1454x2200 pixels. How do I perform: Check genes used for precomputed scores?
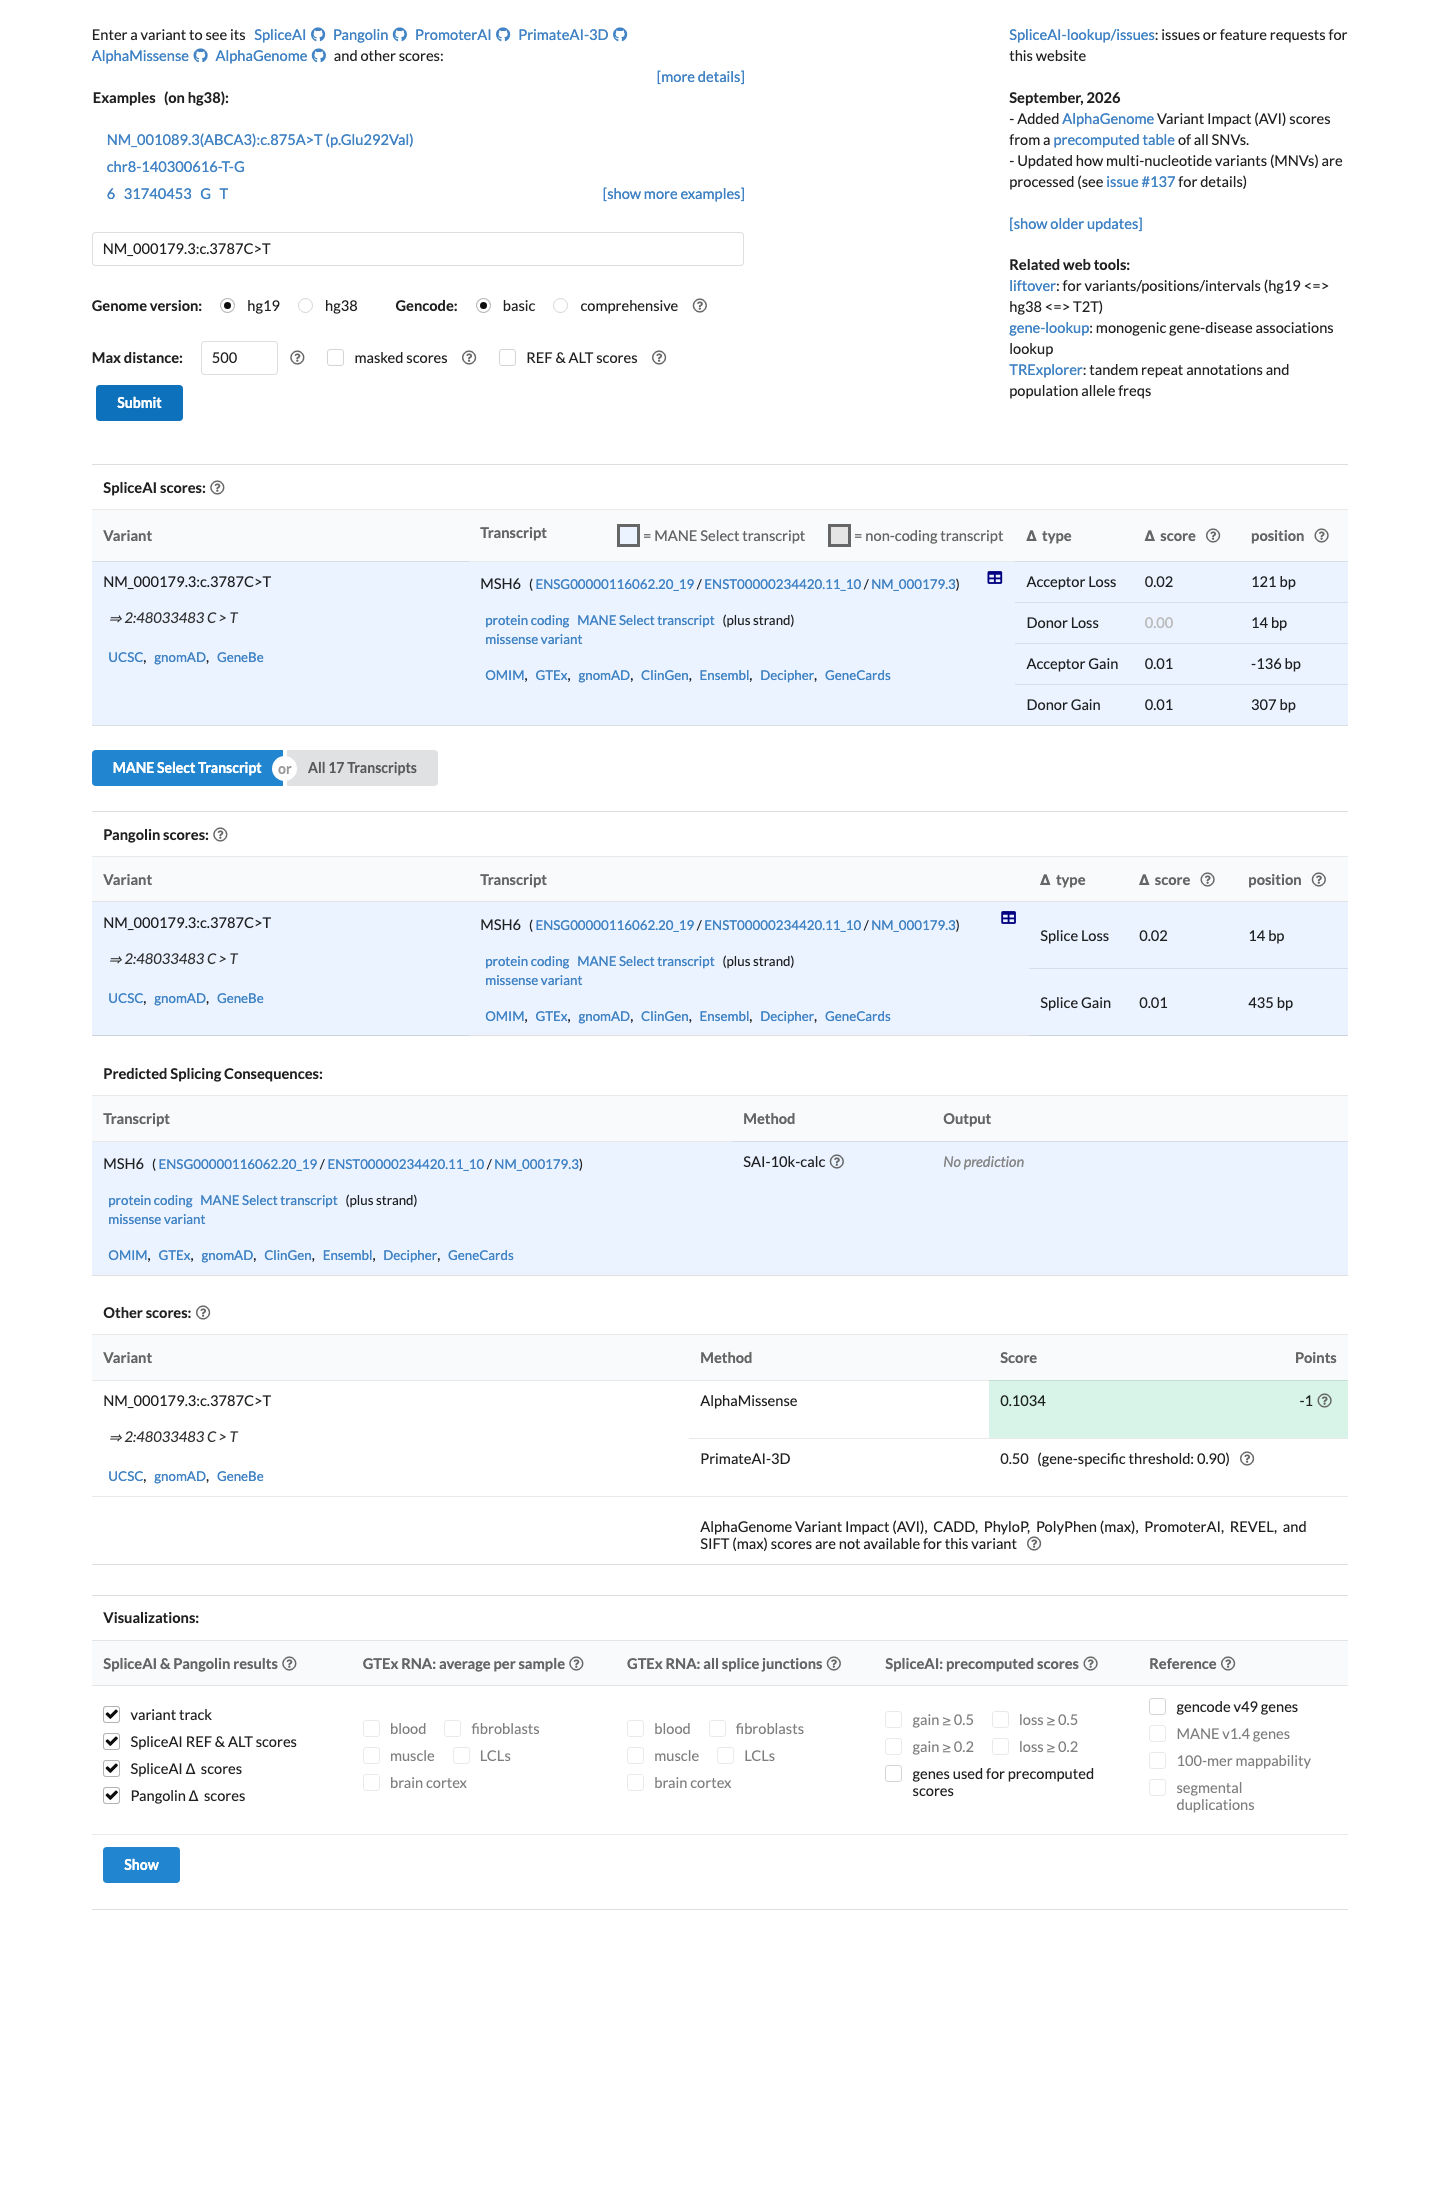pos(894,1774)
